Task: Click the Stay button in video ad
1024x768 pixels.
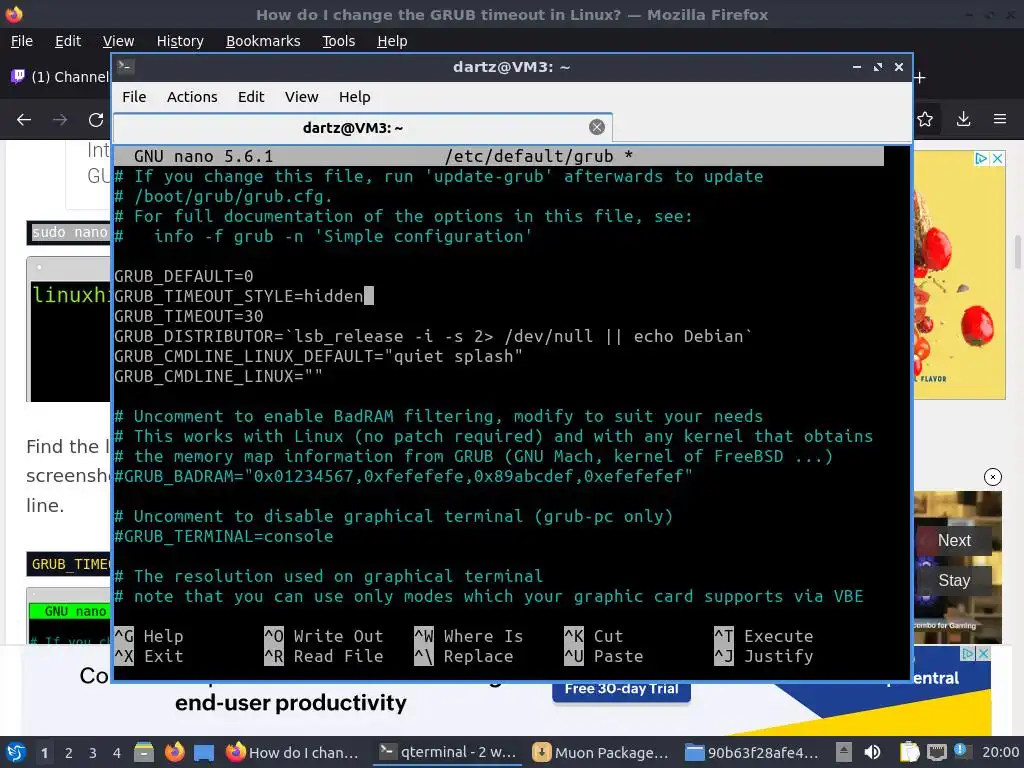Action: point(954,580)
